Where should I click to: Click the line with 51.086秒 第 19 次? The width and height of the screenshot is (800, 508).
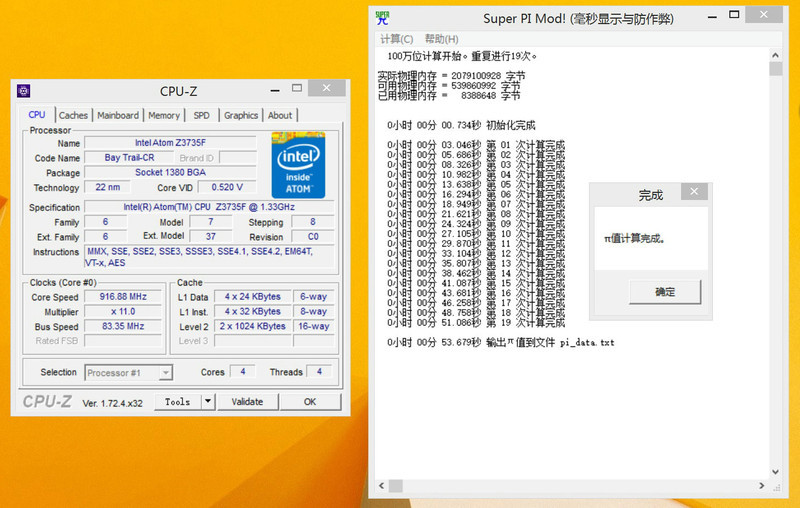(x=476, y=322)
